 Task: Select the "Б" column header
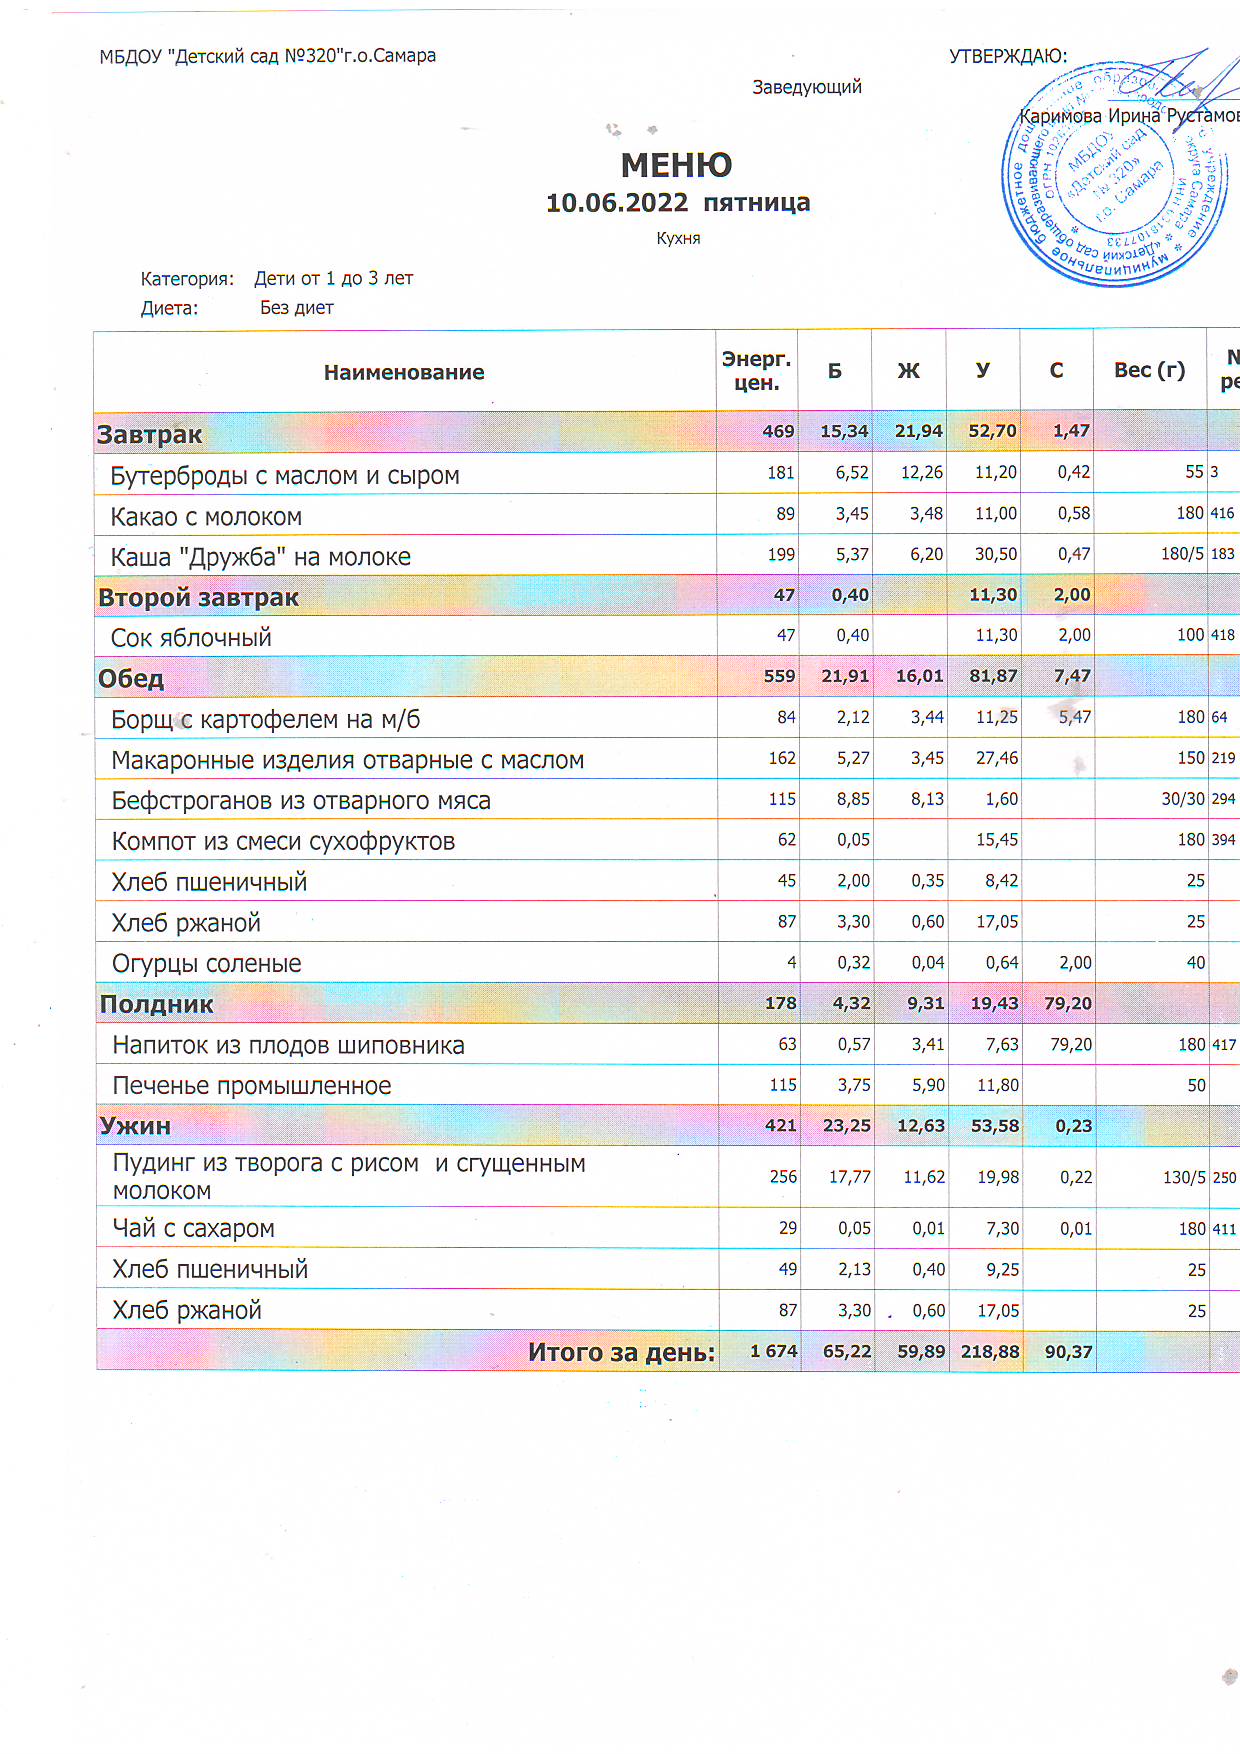(834, 371)
